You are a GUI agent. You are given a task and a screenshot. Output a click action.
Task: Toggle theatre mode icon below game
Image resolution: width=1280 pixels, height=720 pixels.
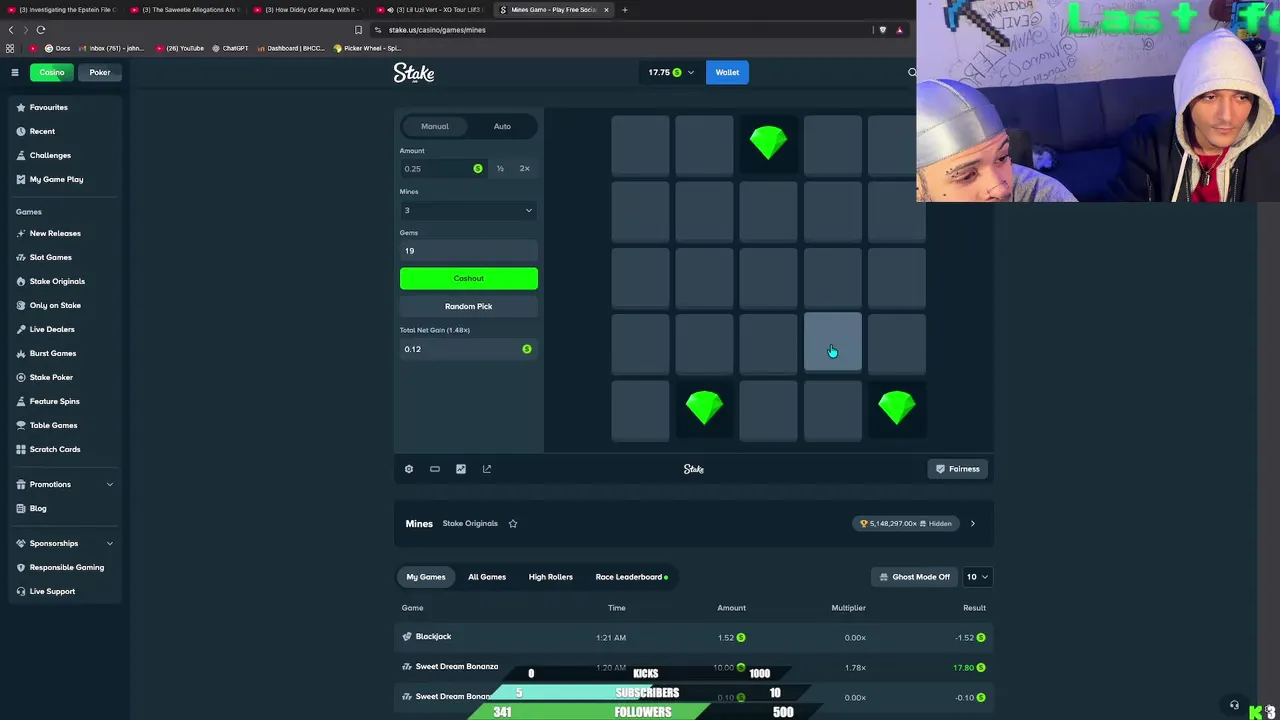pos(435,469)
